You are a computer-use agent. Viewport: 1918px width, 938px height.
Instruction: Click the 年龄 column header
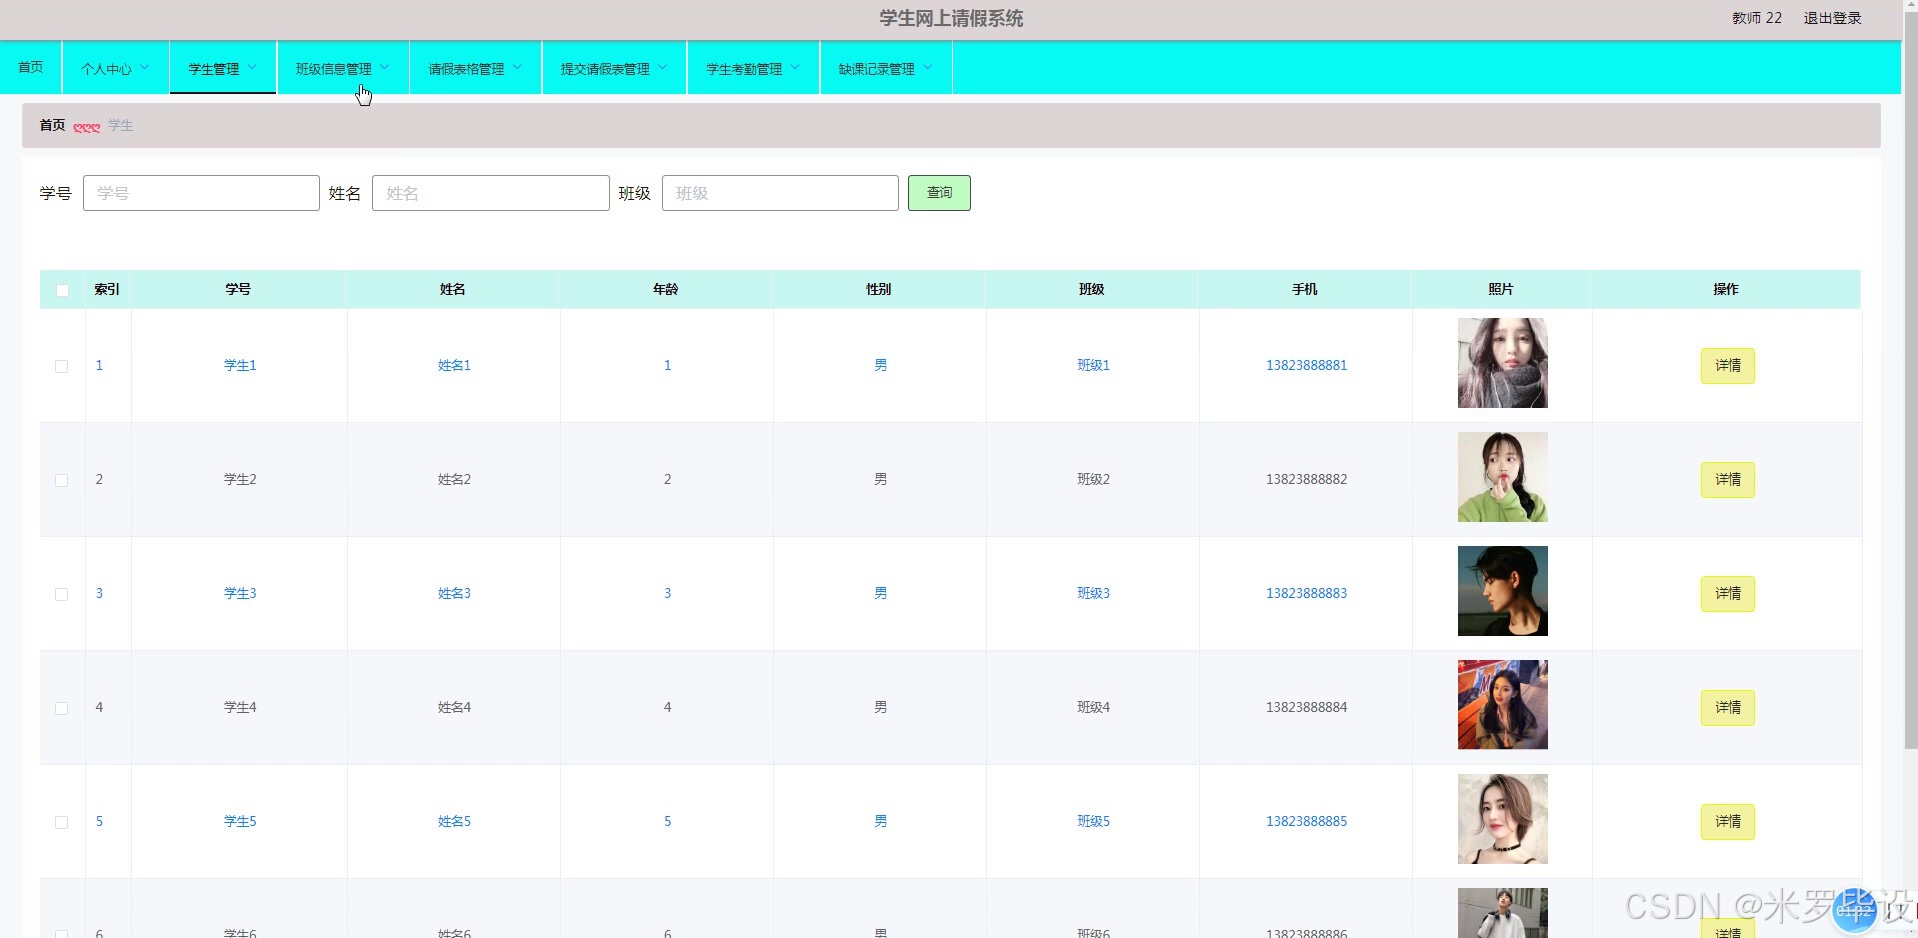click(665, 289)
